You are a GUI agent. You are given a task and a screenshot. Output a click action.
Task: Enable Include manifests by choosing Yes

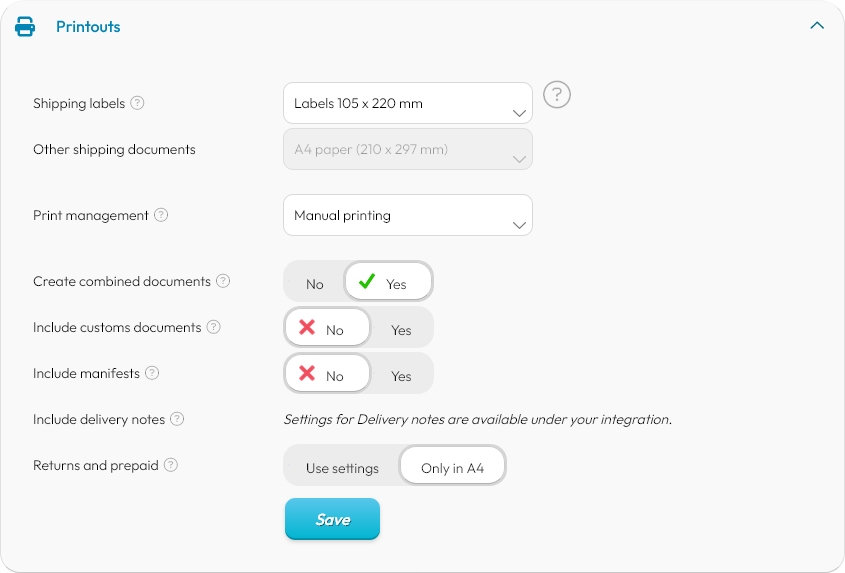401,376
